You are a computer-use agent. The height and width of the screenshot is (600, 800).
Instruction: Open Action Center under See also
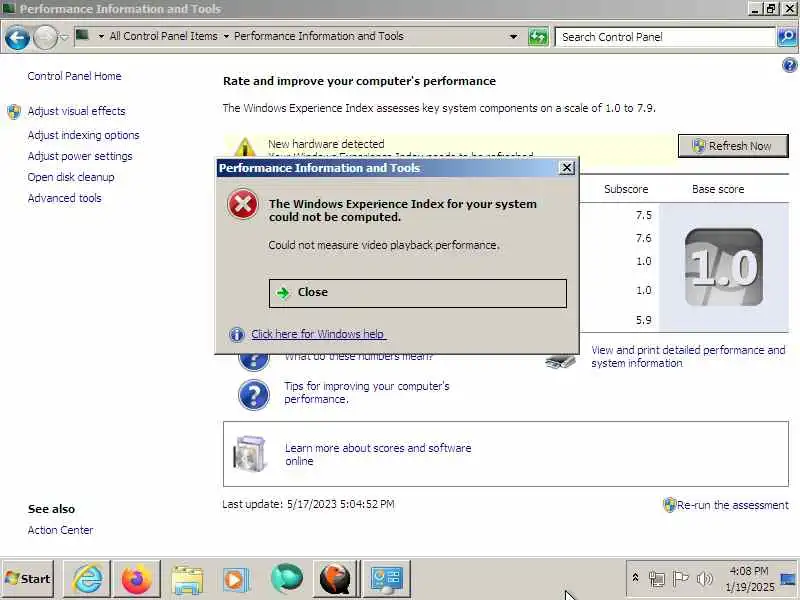point(61,530)
